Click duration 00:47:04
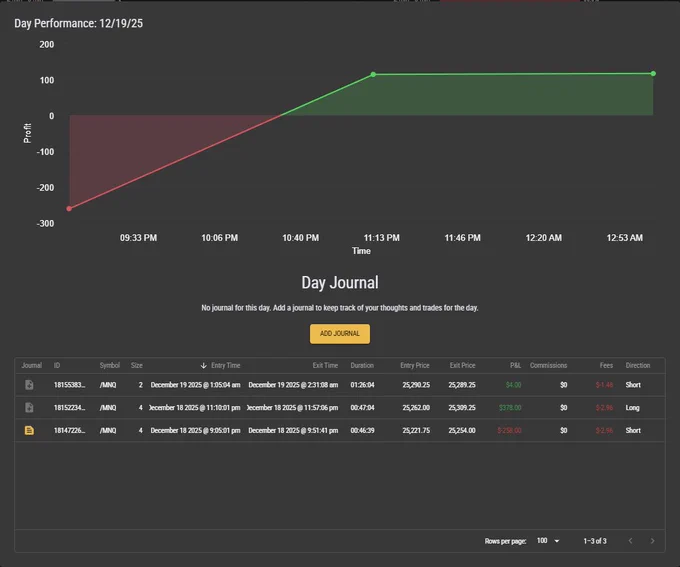The height and width of the screenshot is (567, 680). [x=362, y=407]
